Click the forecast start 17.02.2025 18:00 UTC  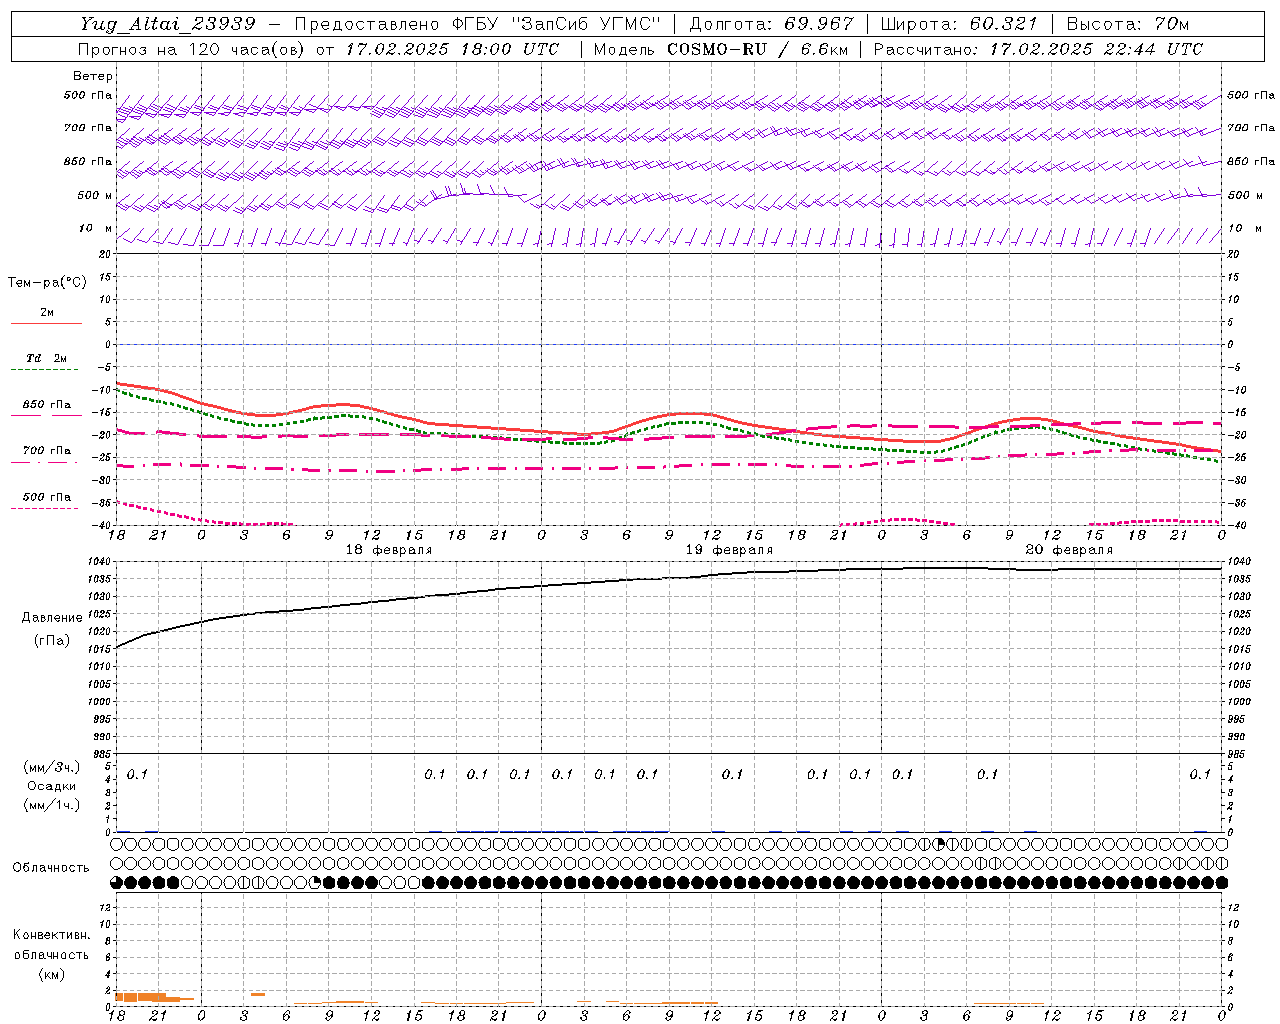[x=452, y=49]
